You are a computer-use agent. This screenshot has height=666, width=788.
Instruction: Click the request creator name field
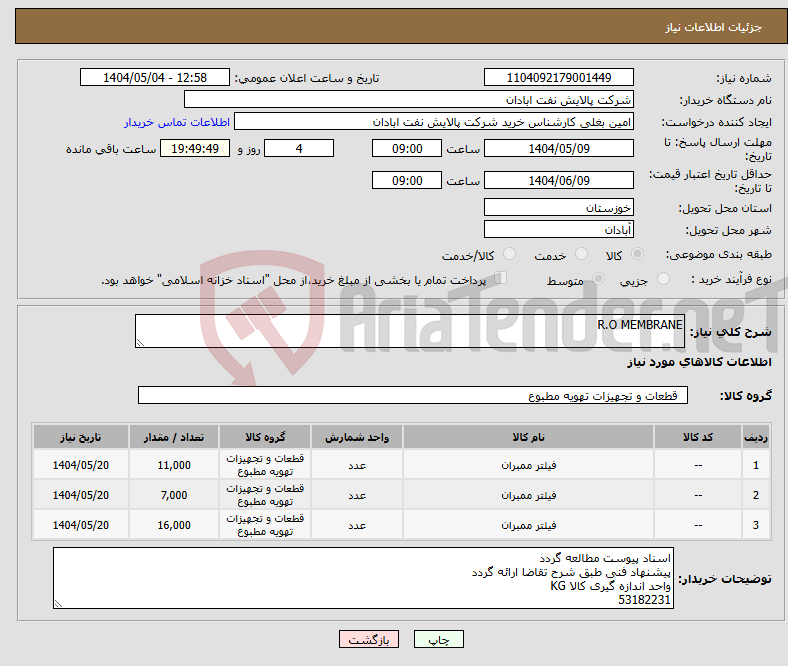[x=434, y=122]
